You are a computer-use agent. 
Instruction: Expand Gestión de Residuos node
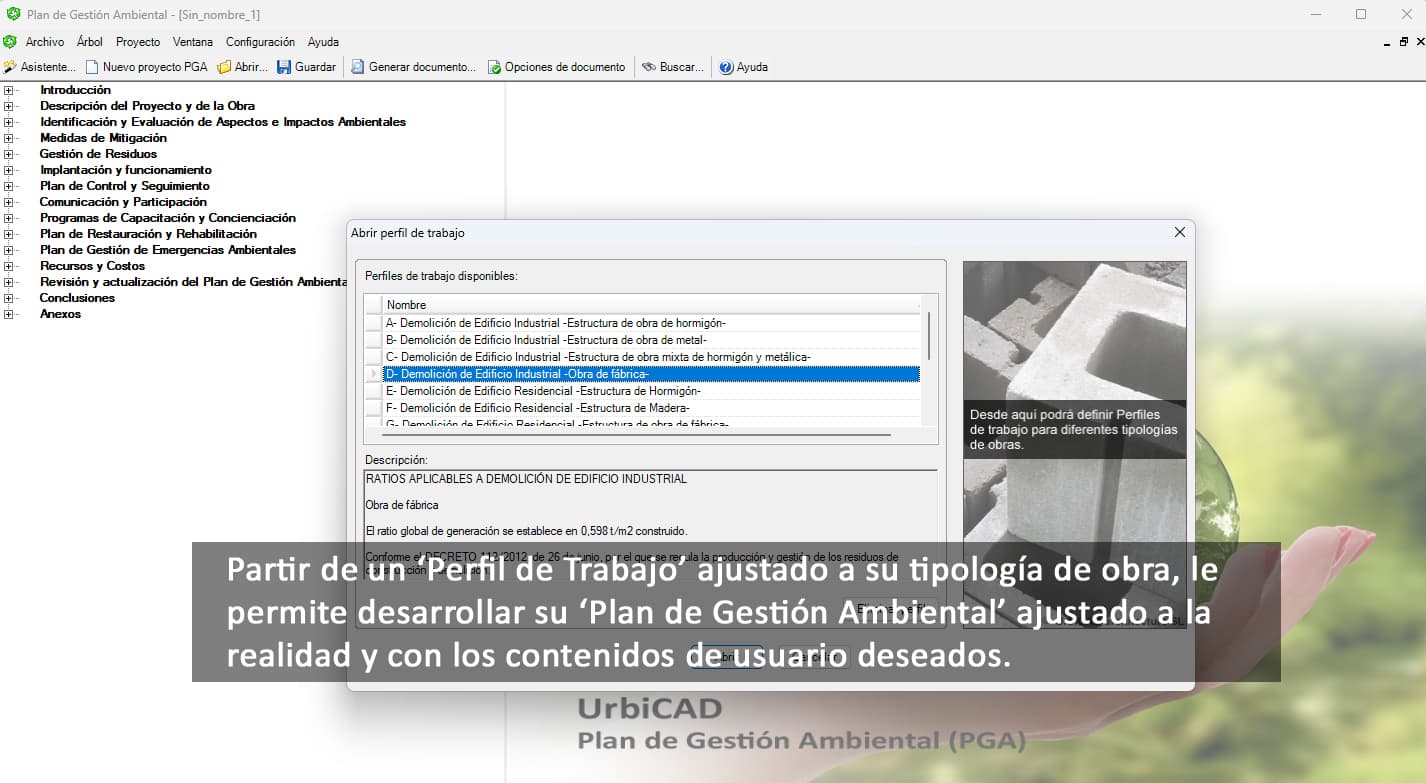pyautogui.click(x=9, y=154)
